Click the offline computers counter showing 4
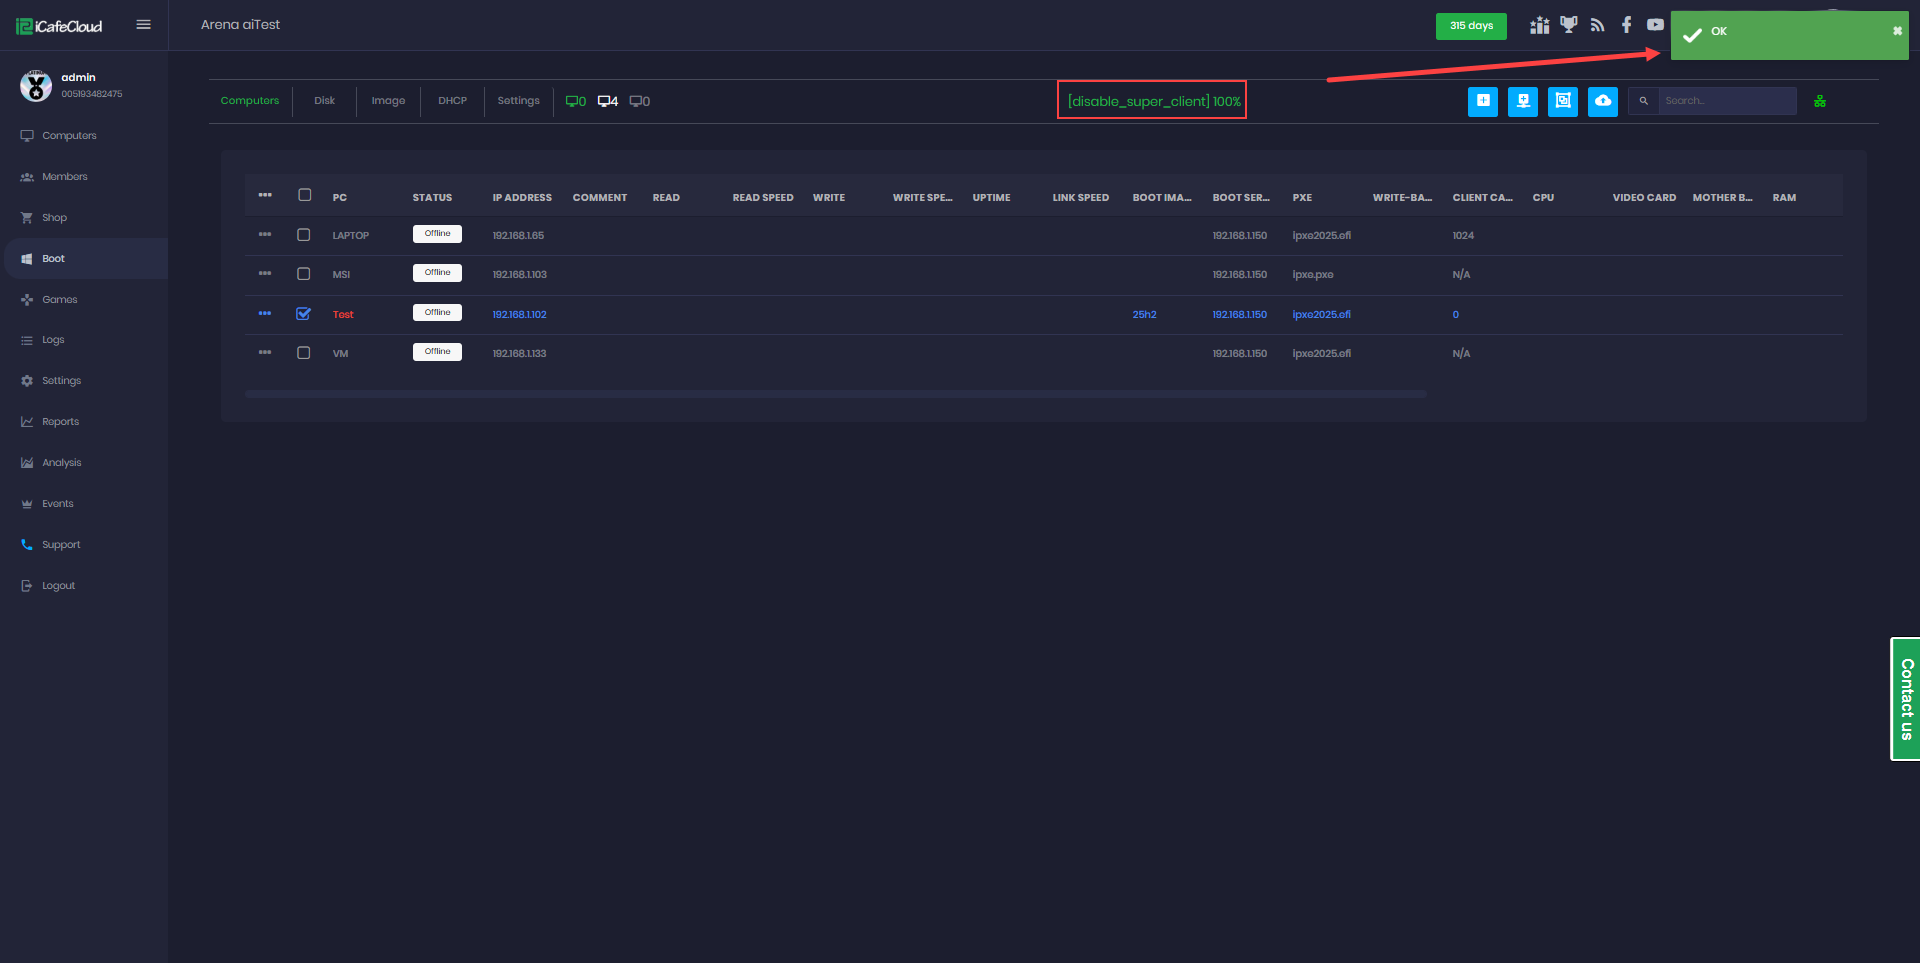This screenshot has height=963, width=1920. coord(608,100)
